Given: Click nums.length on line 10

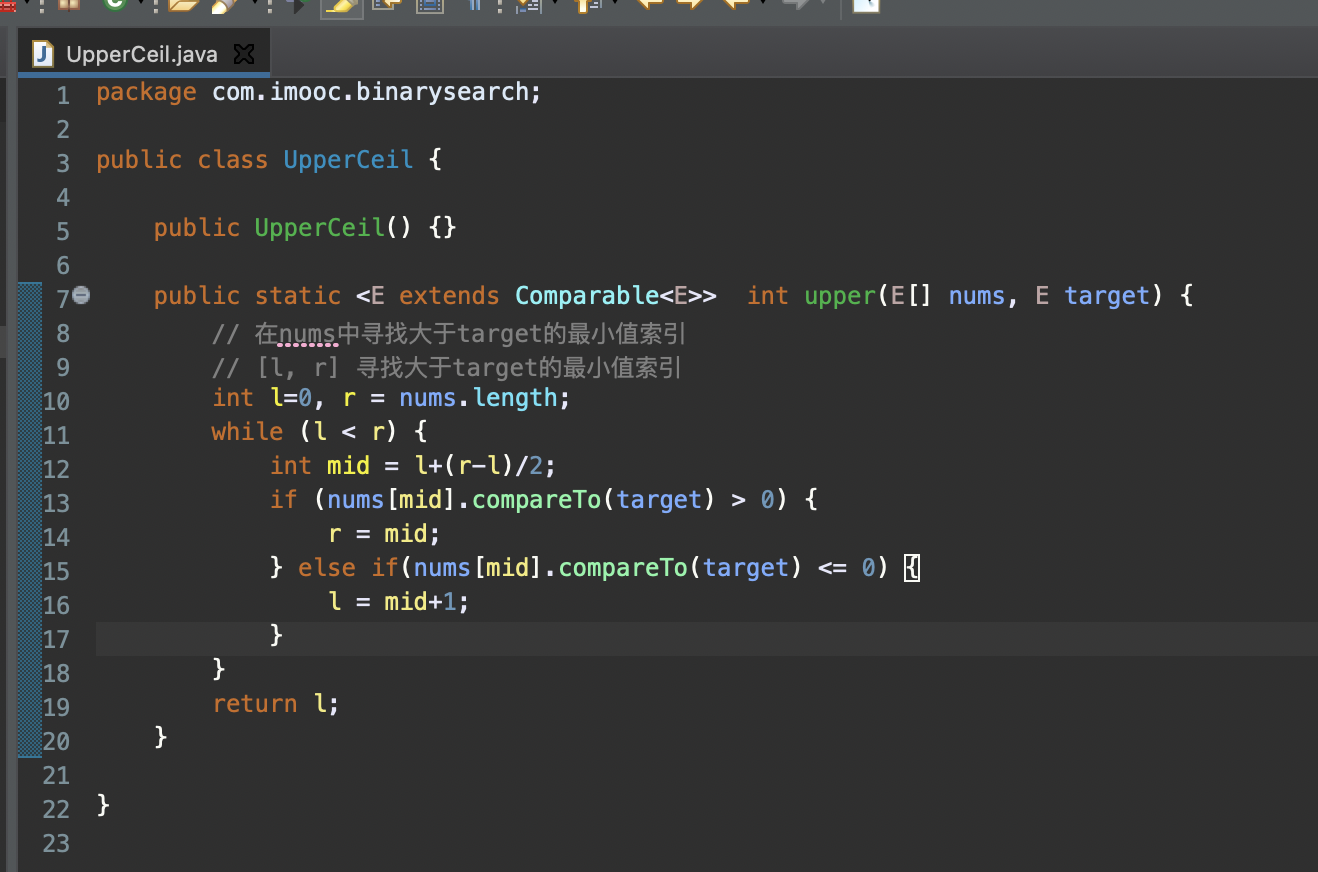Looking at the screenshot, I should pos(478,398).
